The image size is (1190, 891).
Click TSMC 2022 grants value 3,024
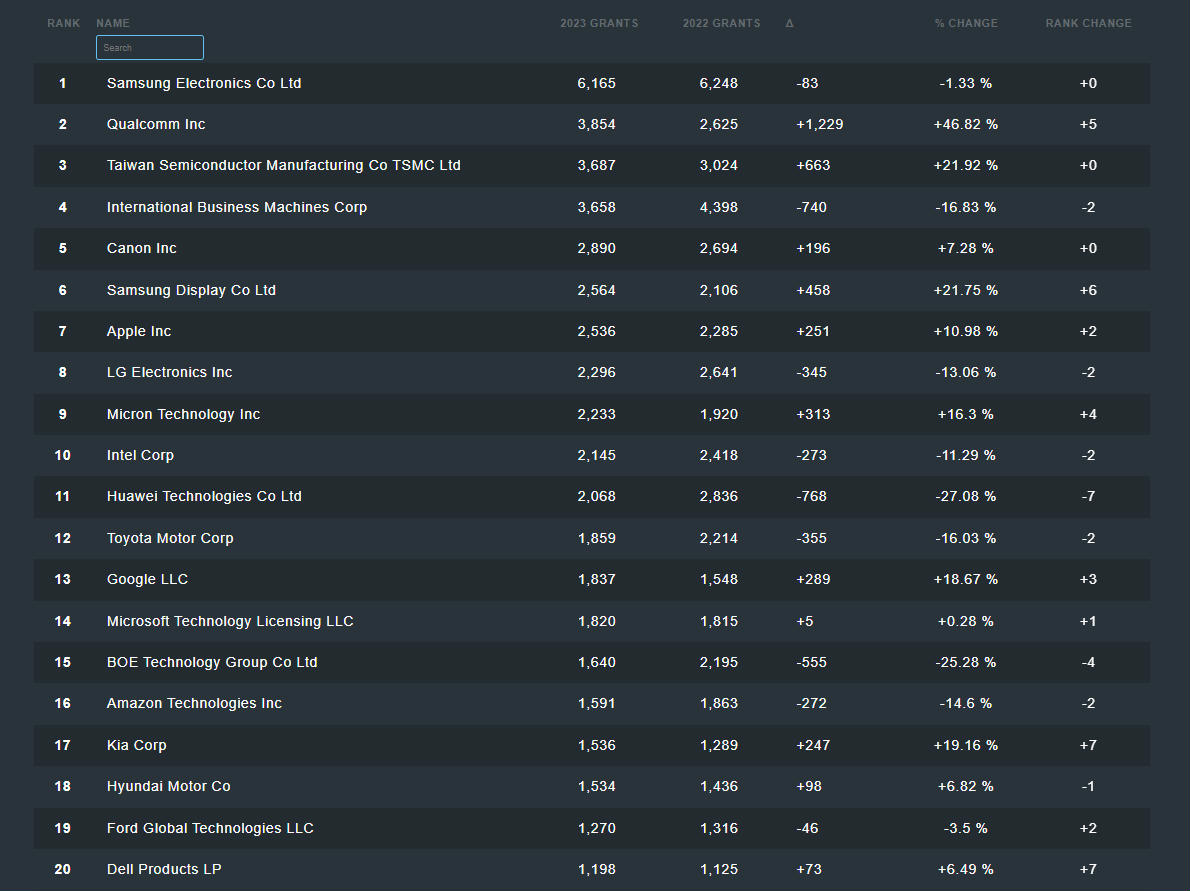[719, 165]
